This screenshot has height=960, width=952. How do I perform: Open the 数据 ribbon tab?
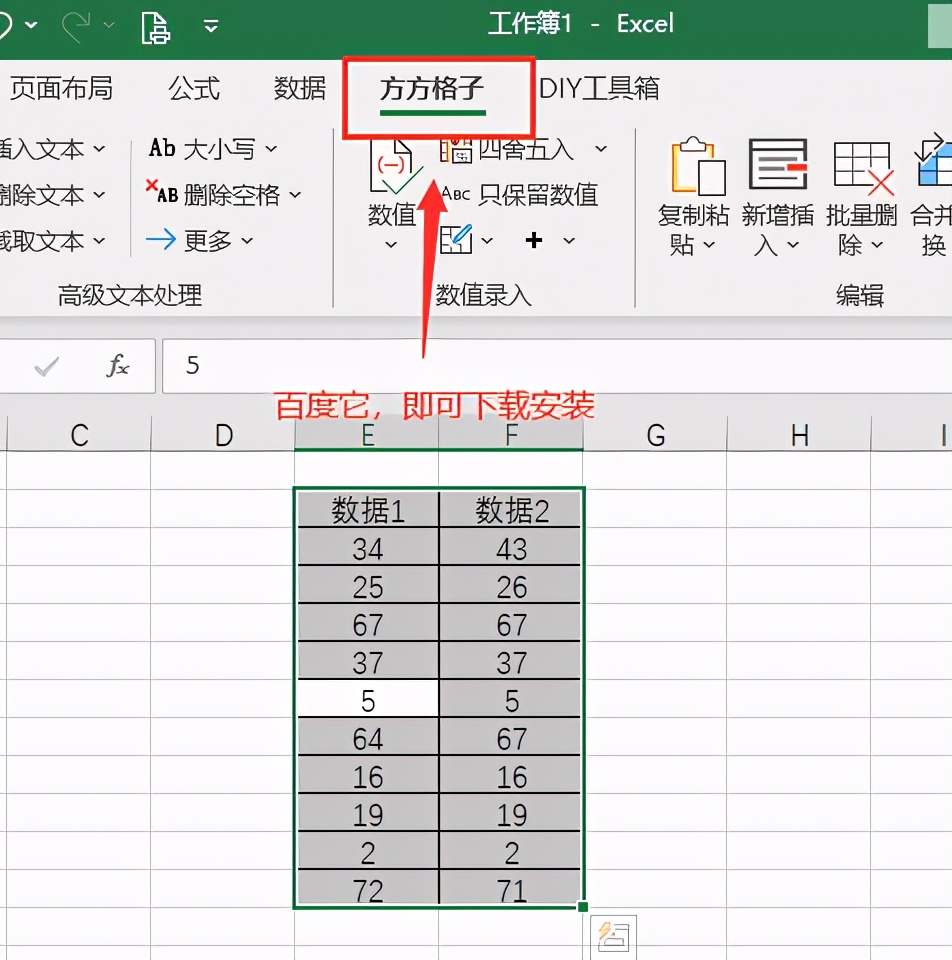299,89
